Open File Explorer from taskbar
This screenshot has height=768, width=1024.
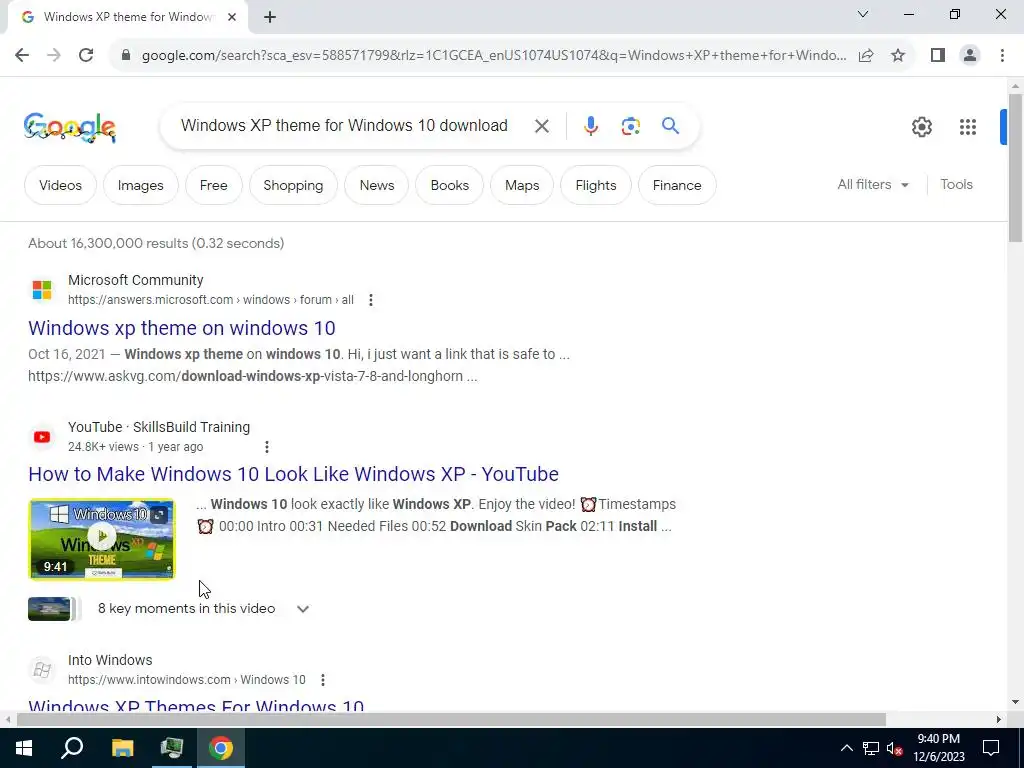click(x=122, y=748)
